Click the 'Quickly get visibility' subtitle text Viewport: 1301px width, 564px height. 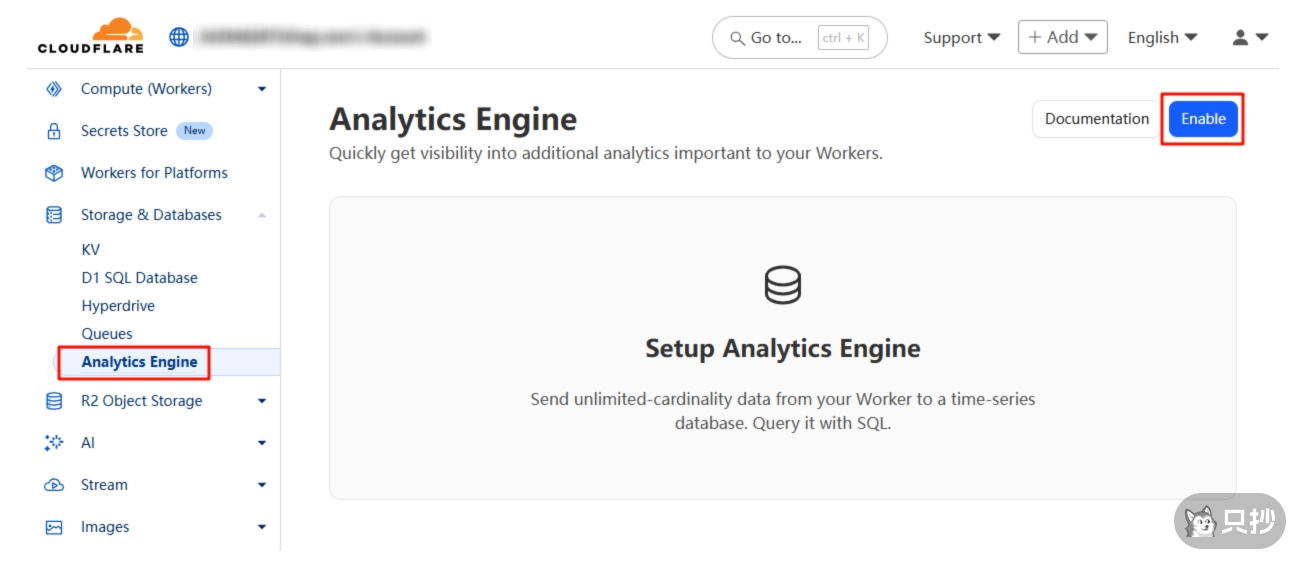[606, 154]
